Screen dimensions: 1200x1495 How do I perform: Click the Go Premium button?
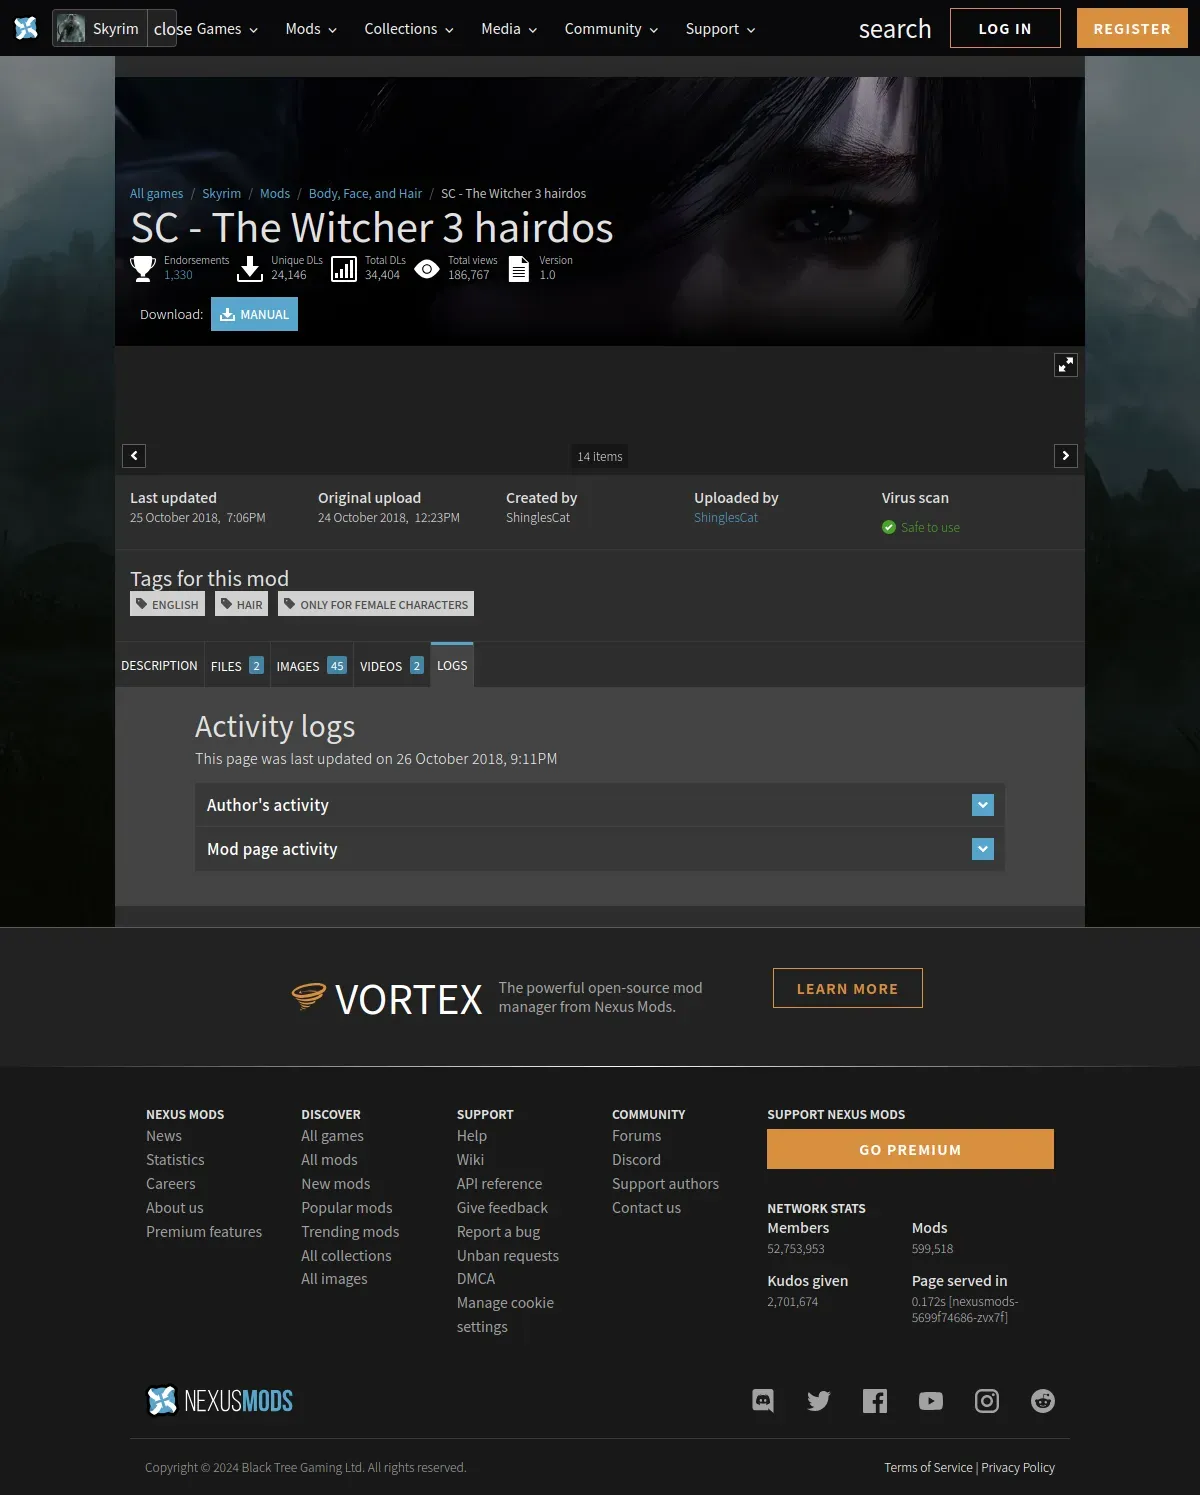(x=910, y=1149)
